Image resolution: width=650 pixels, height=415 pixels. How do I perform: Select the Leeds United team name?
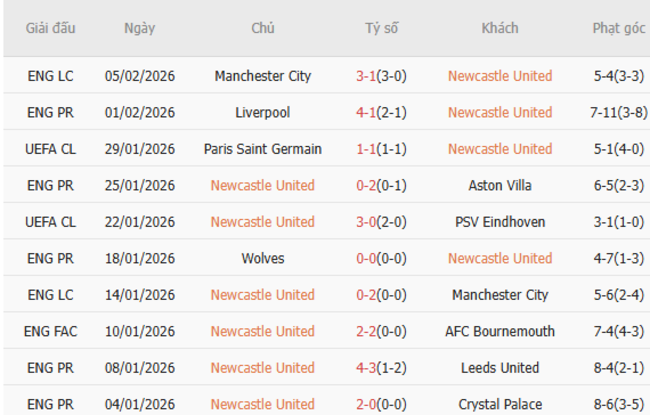[500, 368]
